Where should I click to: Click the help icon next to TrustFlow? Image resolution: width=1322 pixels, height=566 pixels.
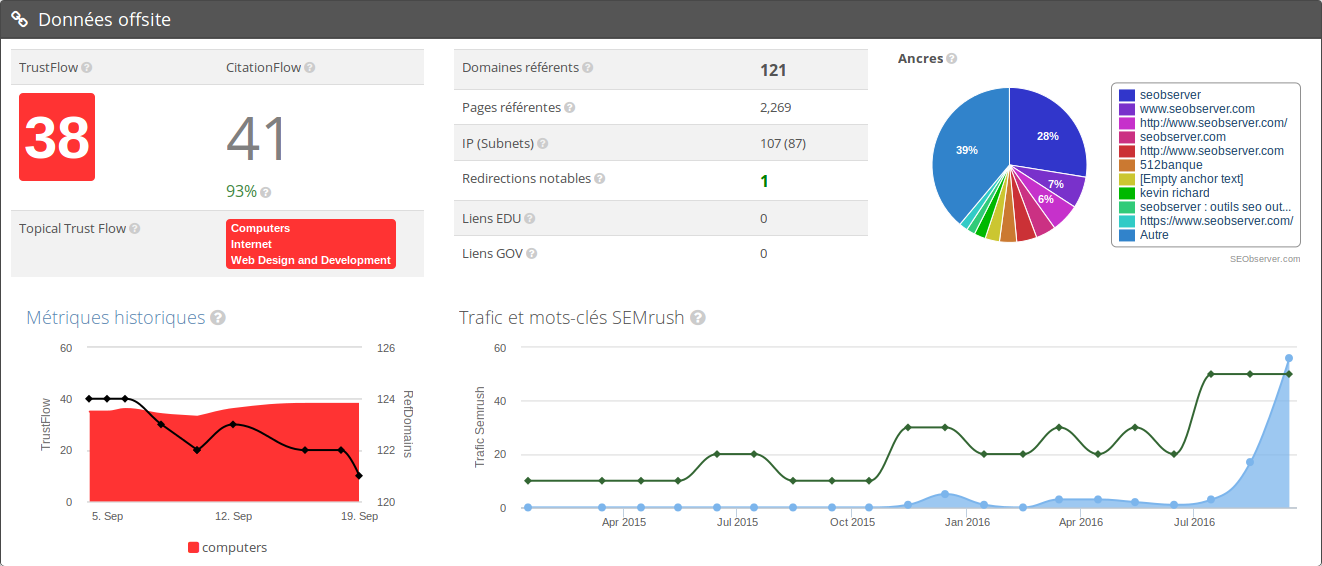click(87, 68)
